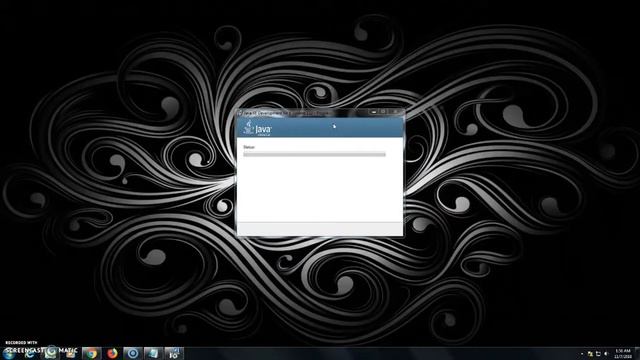Image resolution: width=640 pixels, height=360 pixels.
Task: Open Firefox from the taskbar
Action: (x=112, y=353)
